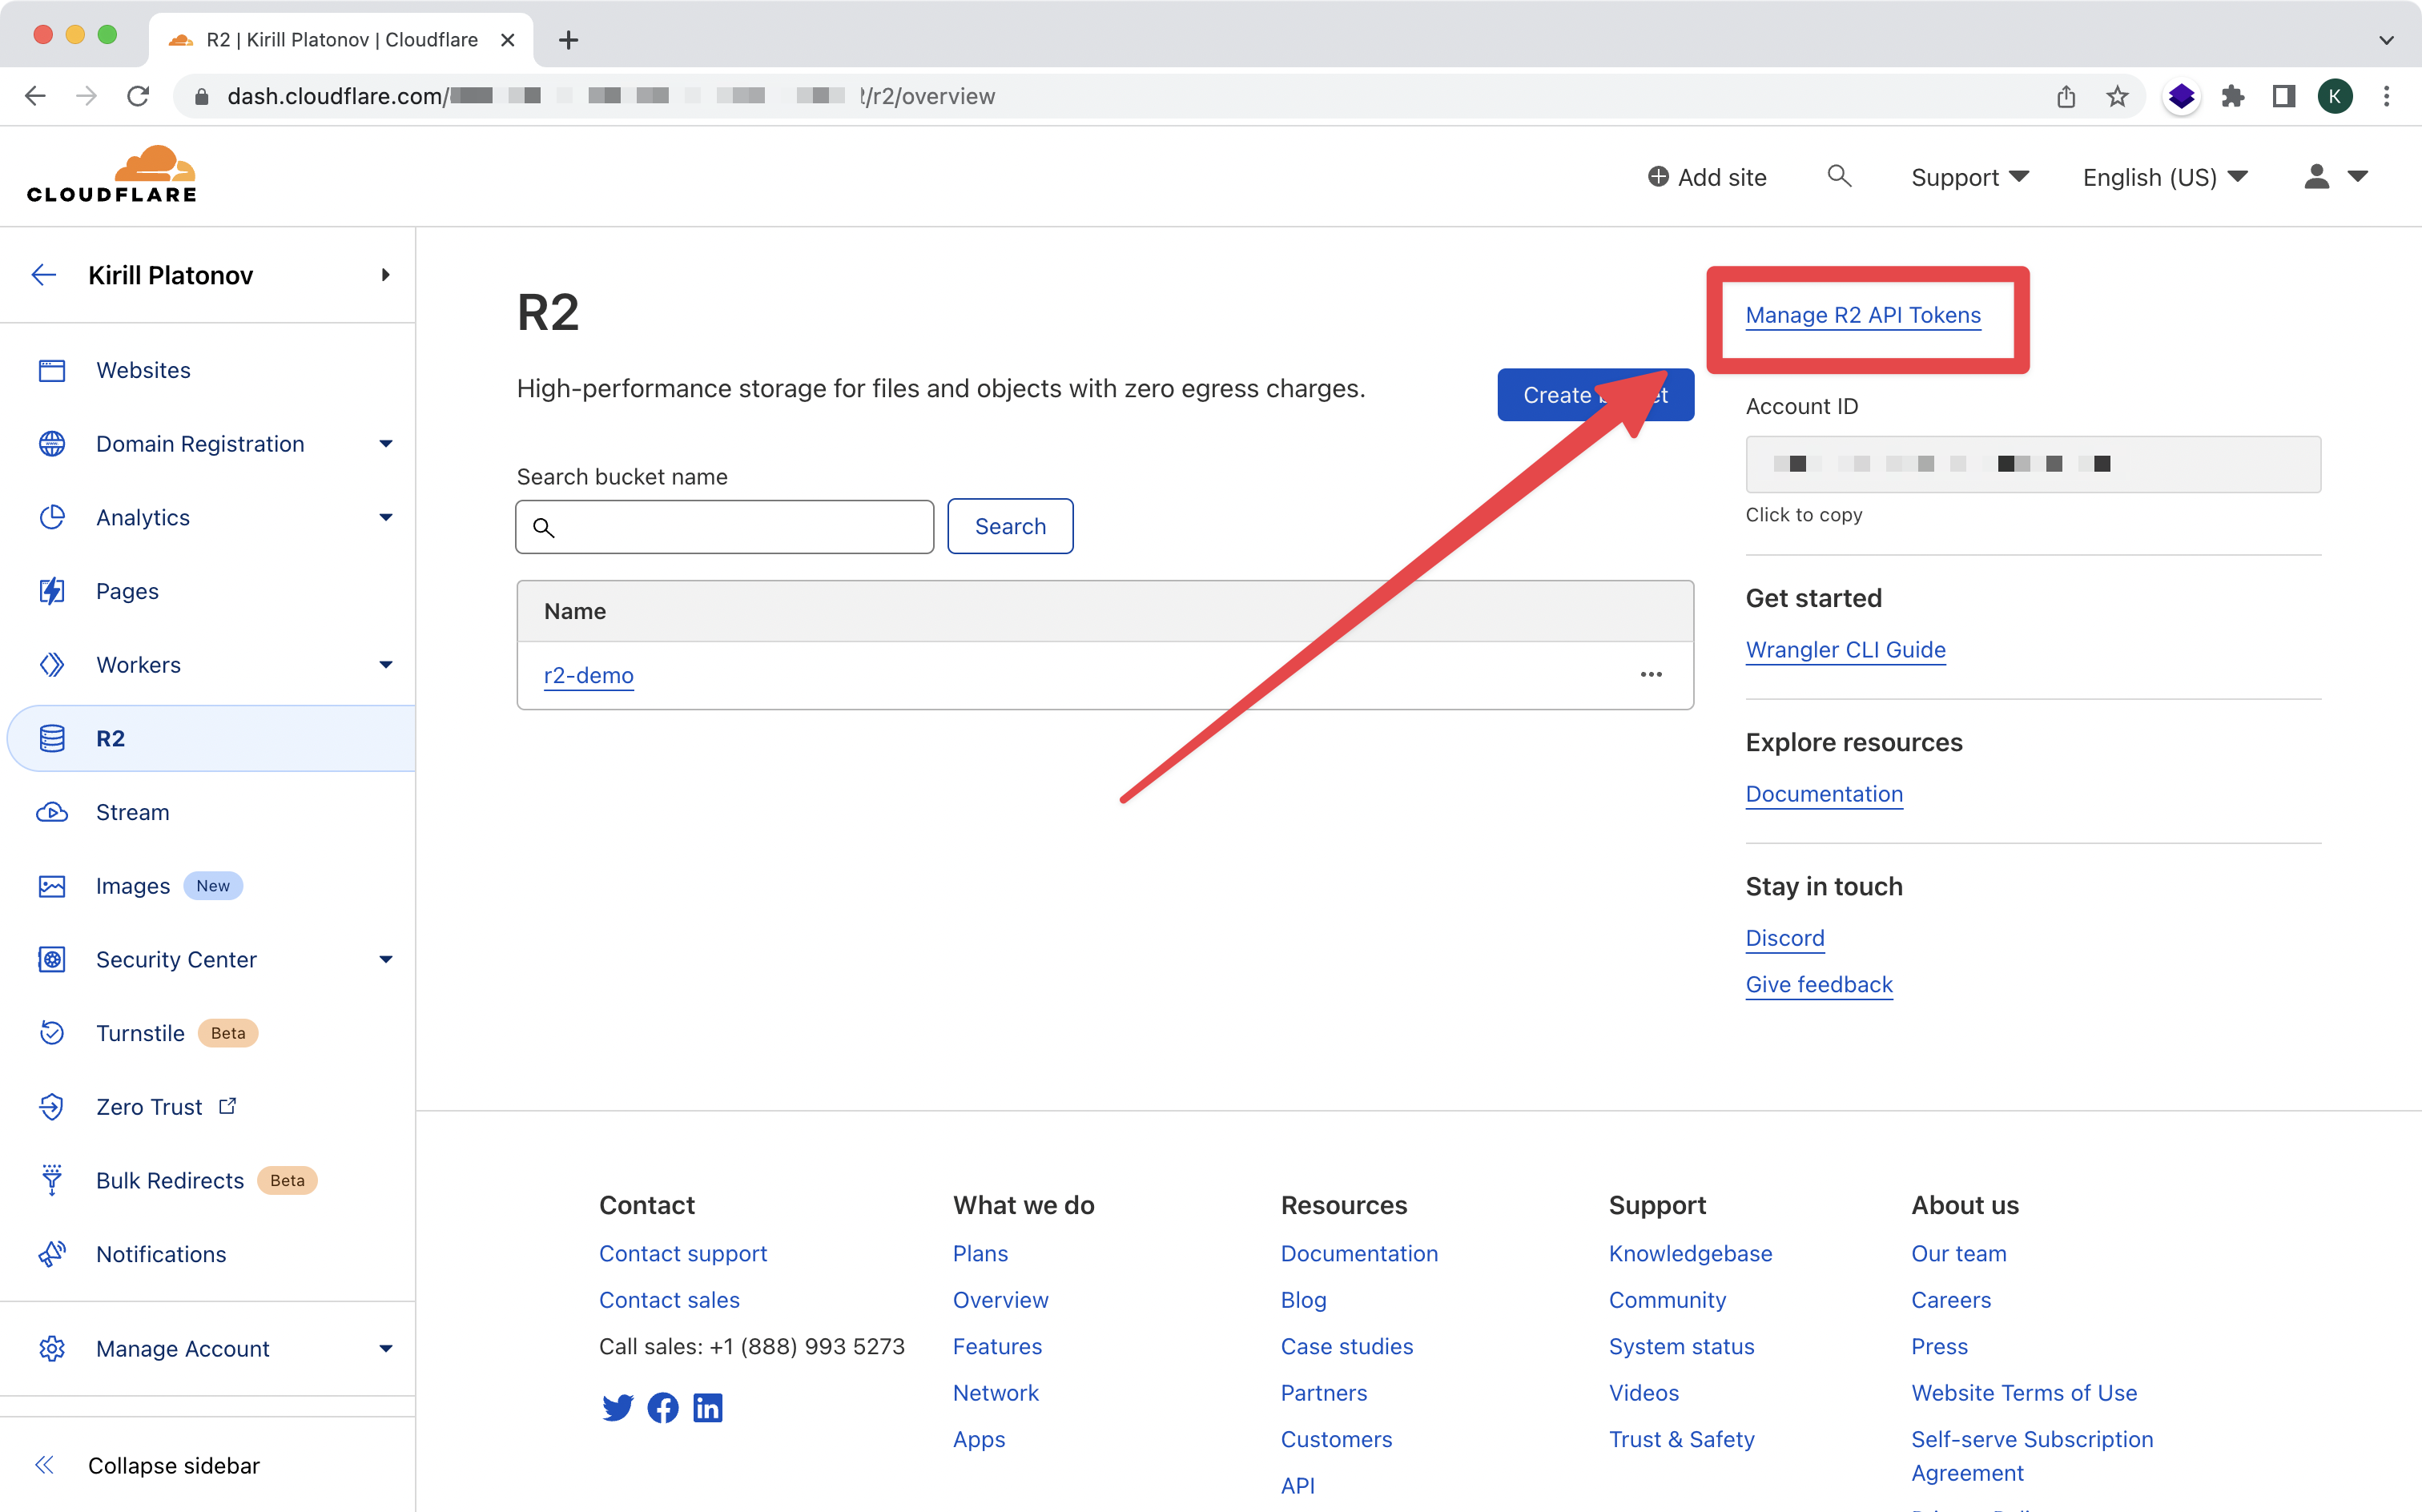
Task: Click Add site
Action: pyautogui.click(x=1707, y=177)
